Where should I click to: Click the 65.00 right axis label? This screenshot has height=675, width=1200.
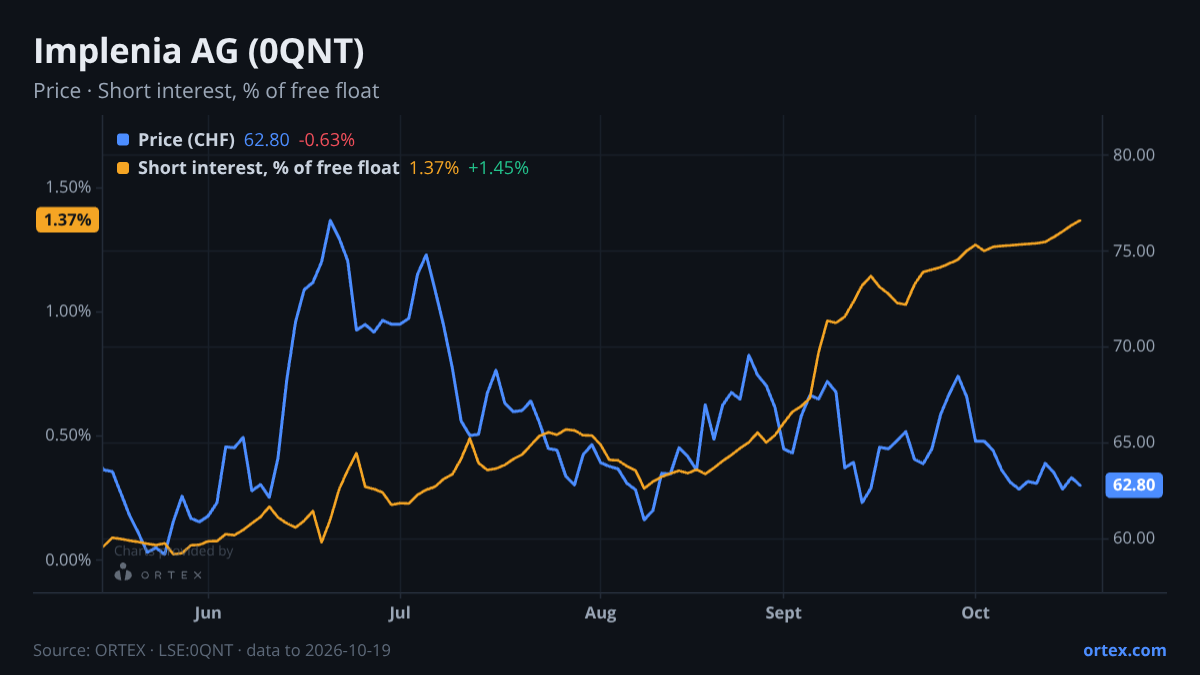point(1133,442)
